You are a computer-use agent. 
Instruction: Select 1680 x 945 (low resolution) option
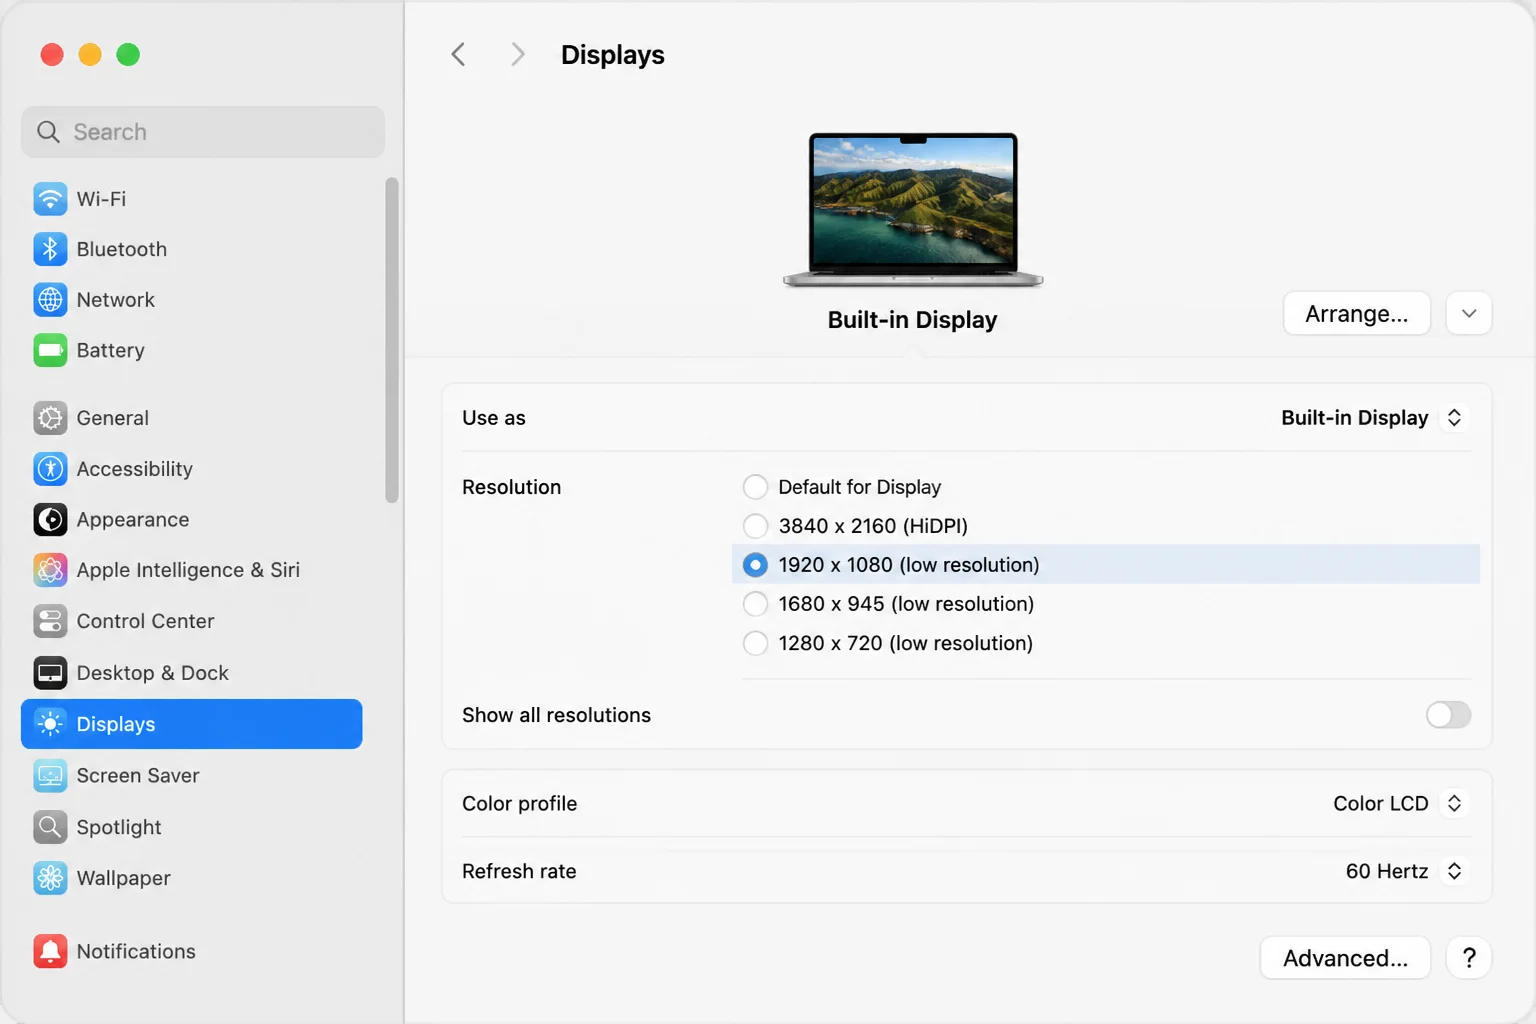point(755,604)
